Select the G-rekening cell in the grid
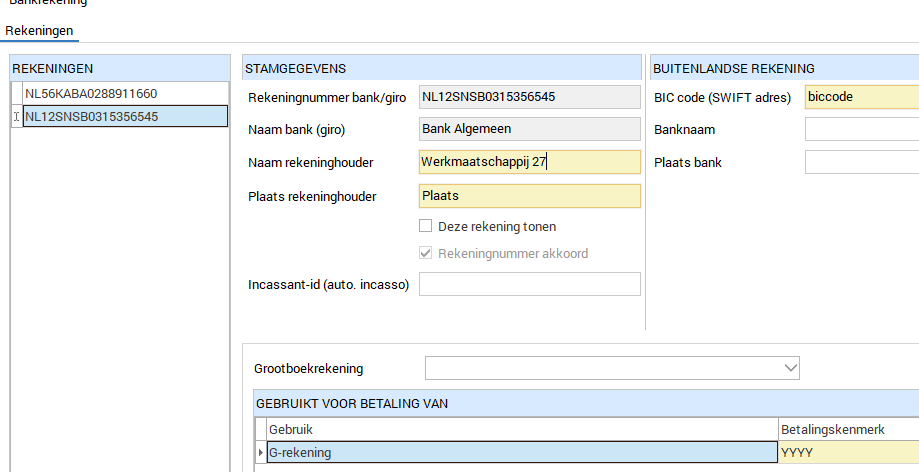Image resolution: width=919 pixels, height=472 pixels. (520, 453)
